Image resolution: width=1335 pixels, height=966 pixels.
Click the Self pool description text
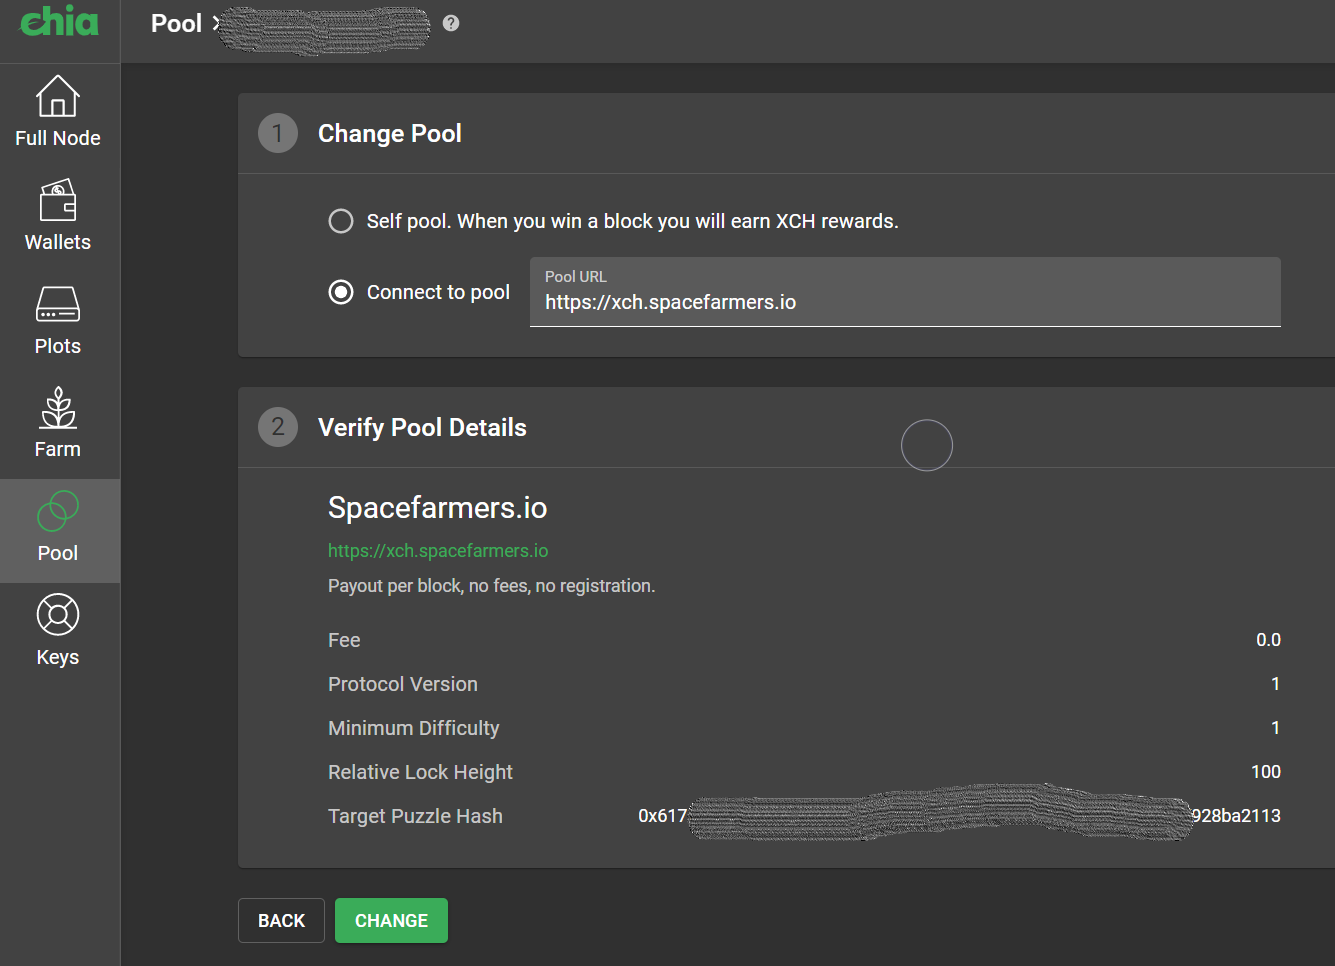[633, 221]
